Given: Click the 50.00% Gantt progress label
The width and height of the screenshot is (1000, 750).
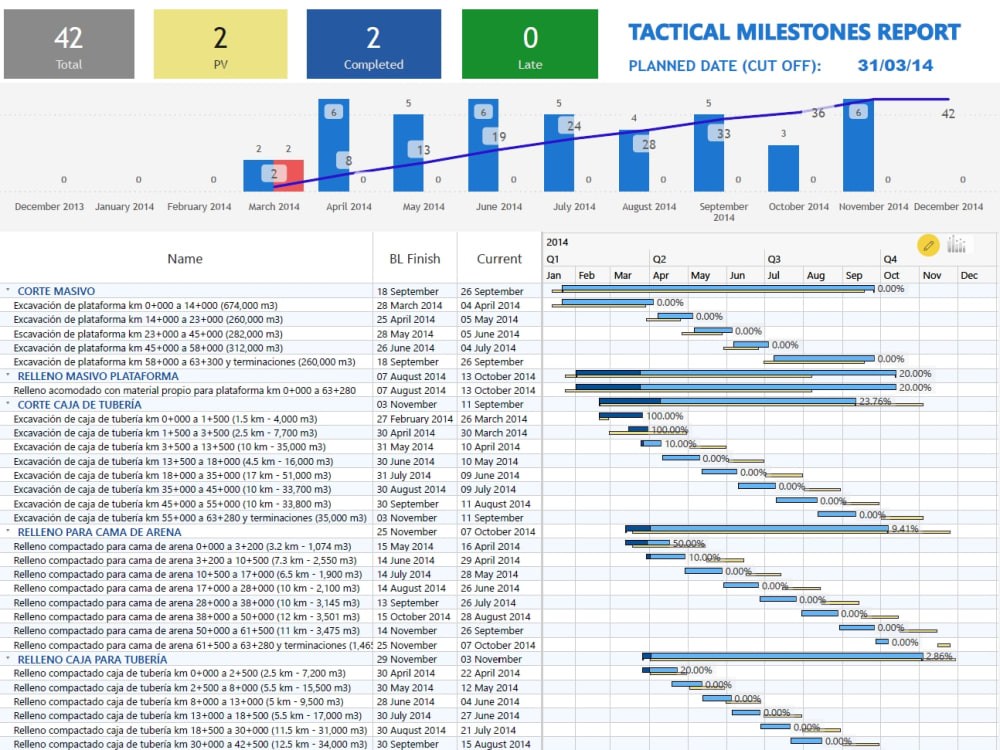Looking at the screenshot, I should coord(689,543).
